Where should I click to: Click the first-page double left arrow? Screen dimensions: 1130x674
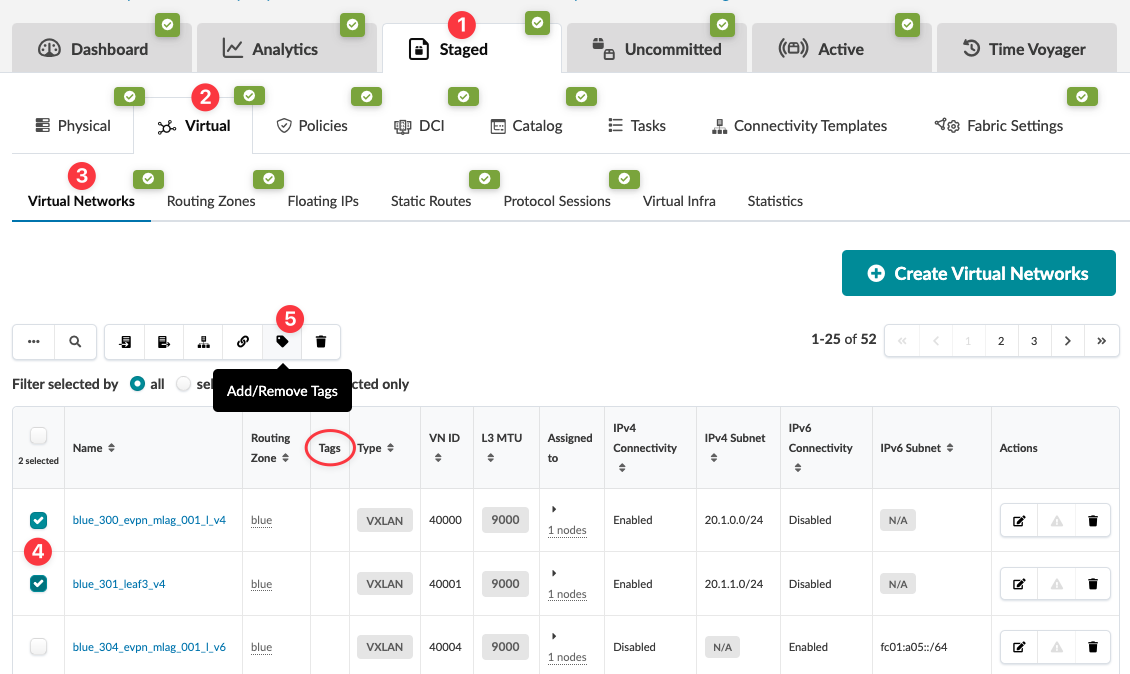pyautogui.click(x=902, y=341)
